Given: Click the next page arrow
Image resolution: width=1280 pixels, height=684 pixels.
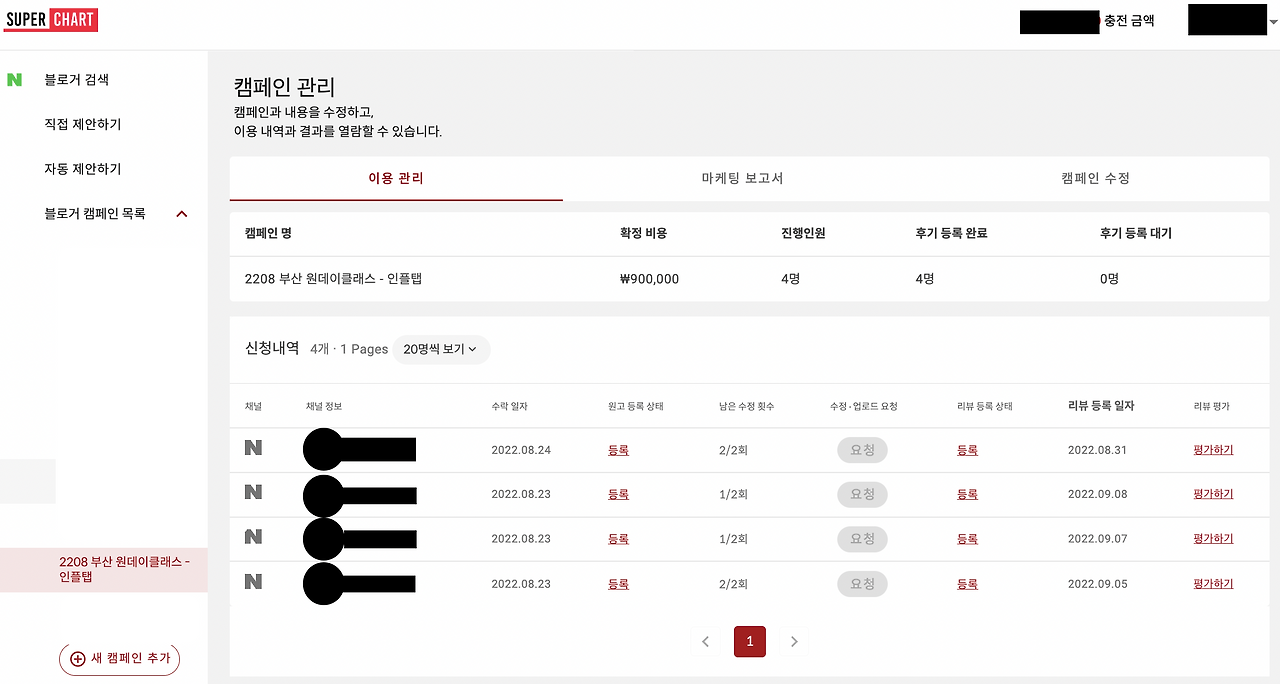Looking at the screenshot, I should (x=794, y=641).
